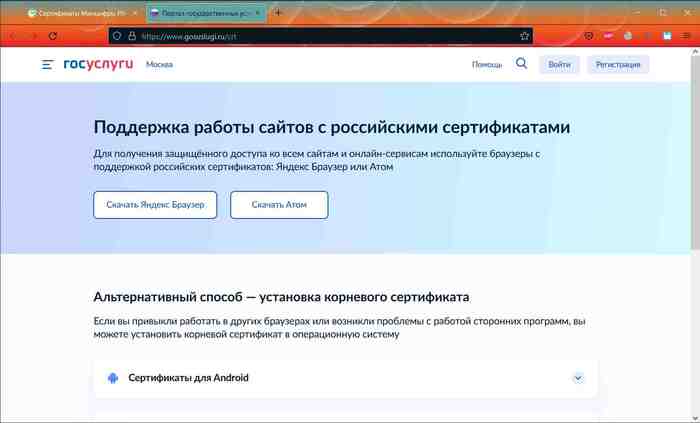
Task: View site security padlock info
Action: point(132,36)
